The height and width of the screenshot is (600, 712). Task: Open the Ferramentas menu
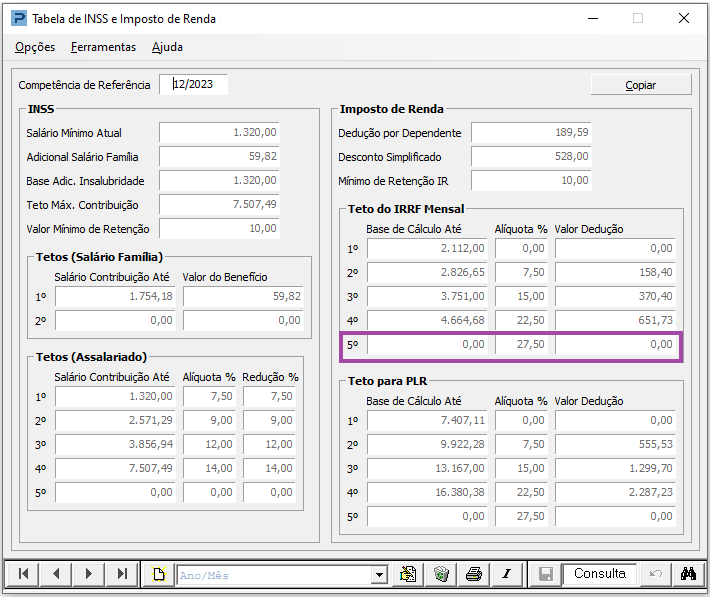[x=104, y=47]
